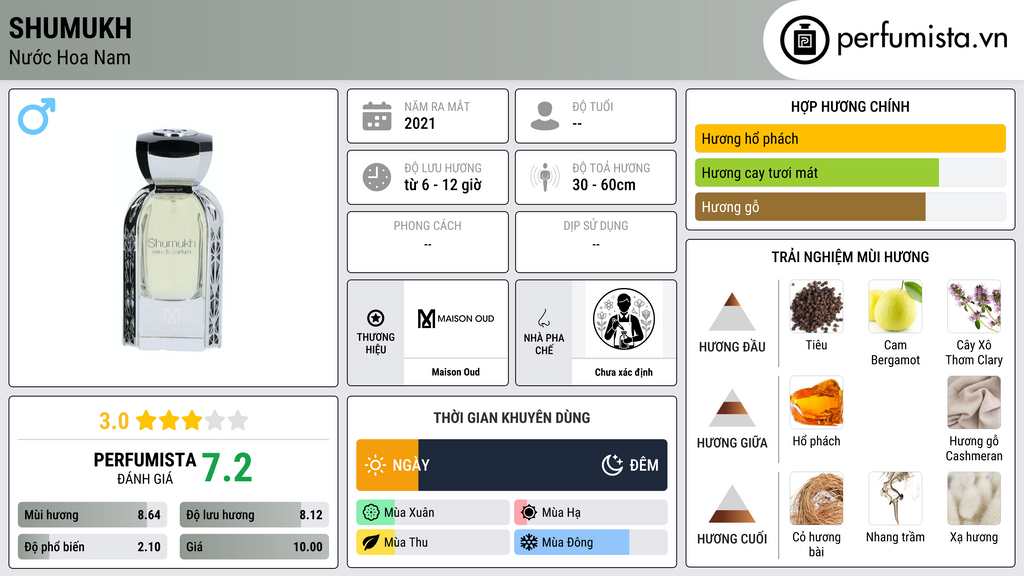Click the snowflake icon for Mùa Đông
The width and height of the screenshot is (1024, 576).
[x=529, y=542]
